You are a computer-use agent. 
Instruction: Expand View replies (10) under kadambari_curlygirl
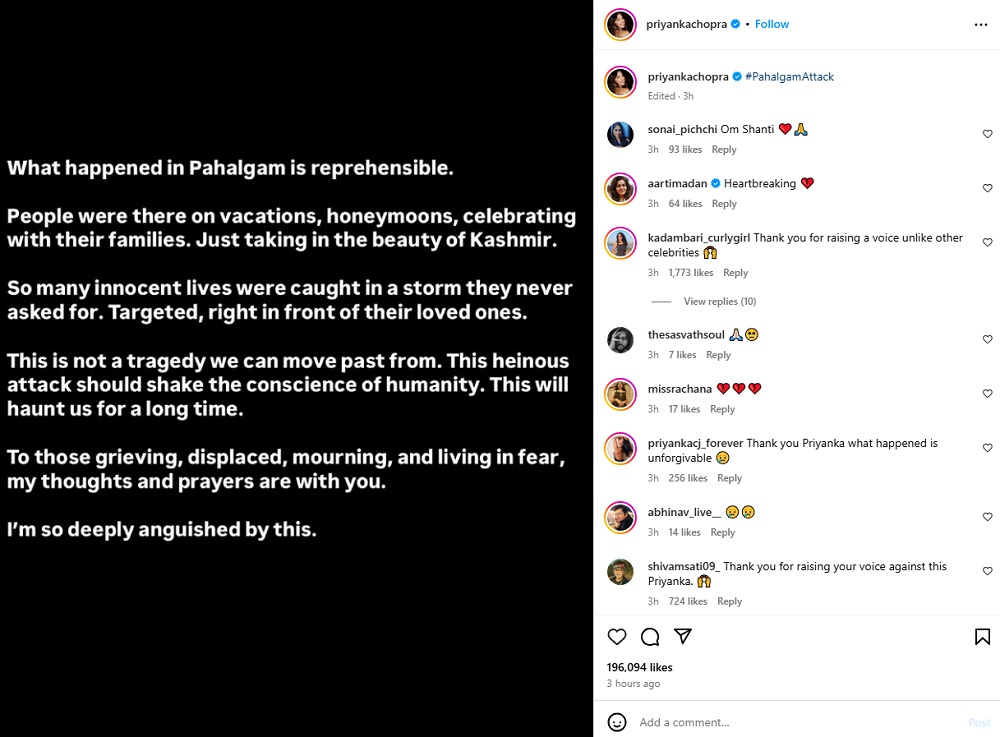[719, 301]
